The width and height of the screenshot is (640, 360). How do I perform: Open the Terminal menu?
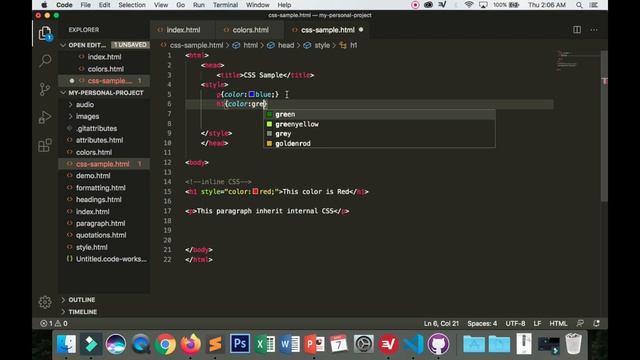(x=225, y=5)
